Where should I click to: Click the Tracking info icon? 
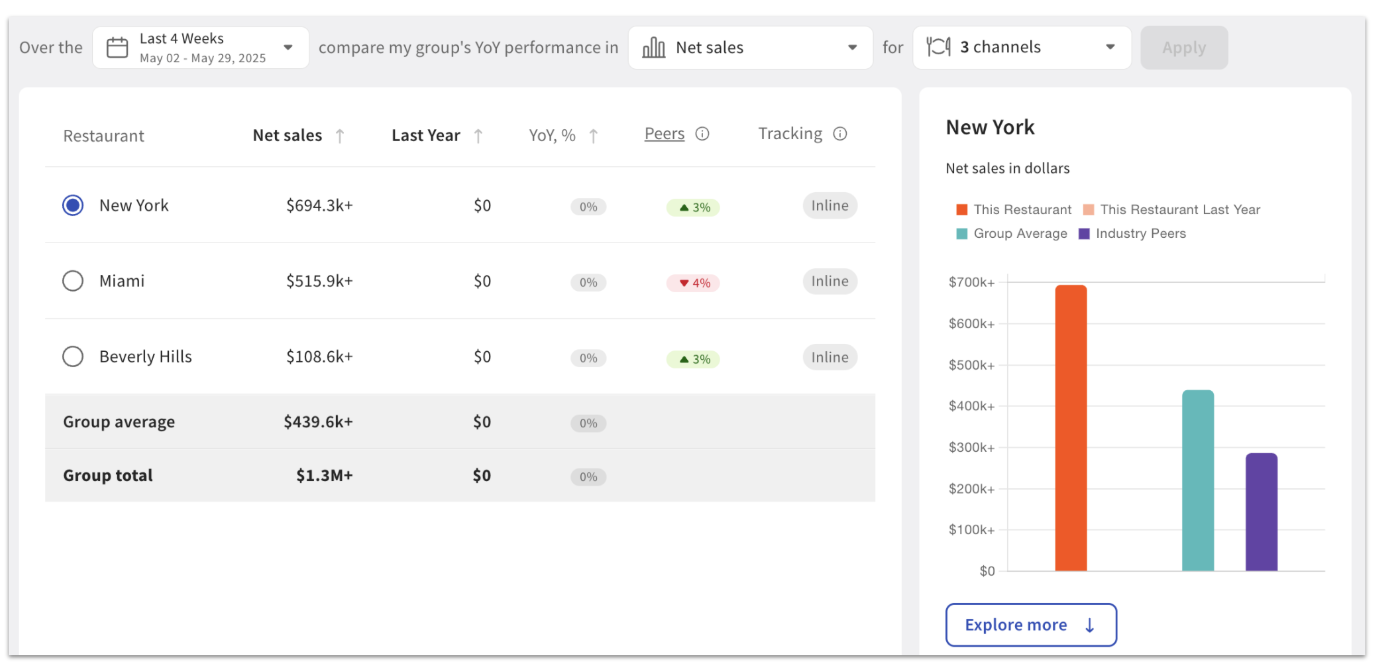[x=840, y=134]
